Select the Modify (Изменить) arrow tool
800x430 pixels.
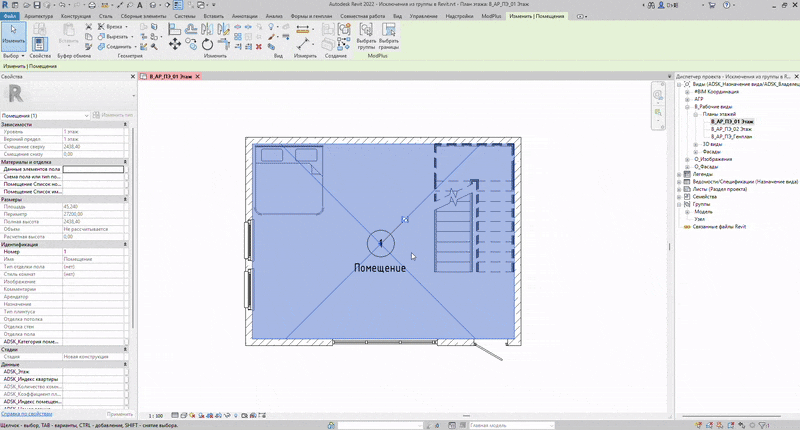coord(13,35)
